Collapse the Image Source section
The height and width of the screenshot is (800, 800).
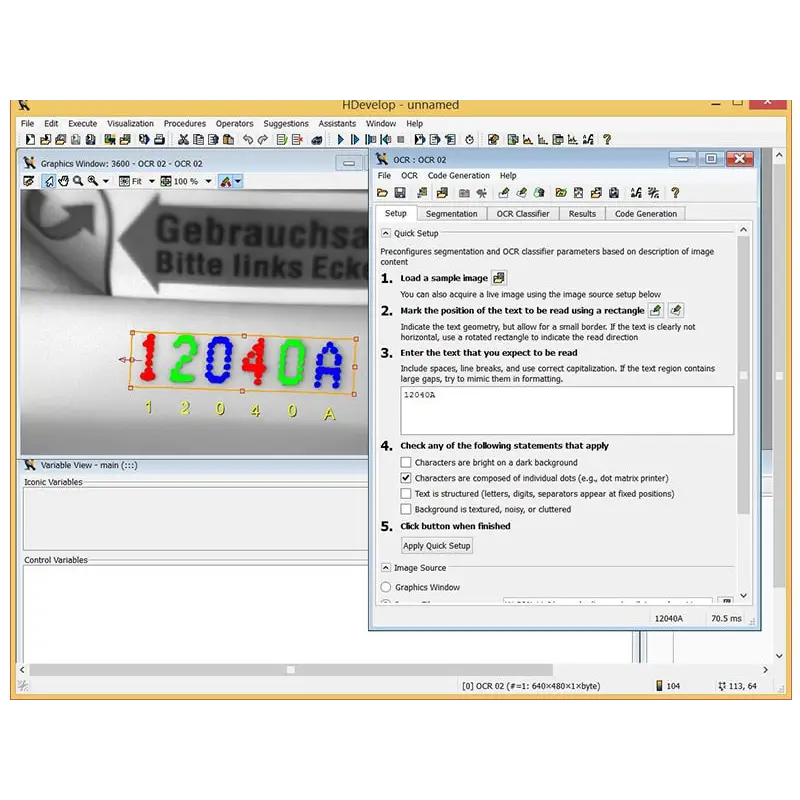[x=386, y=568]
